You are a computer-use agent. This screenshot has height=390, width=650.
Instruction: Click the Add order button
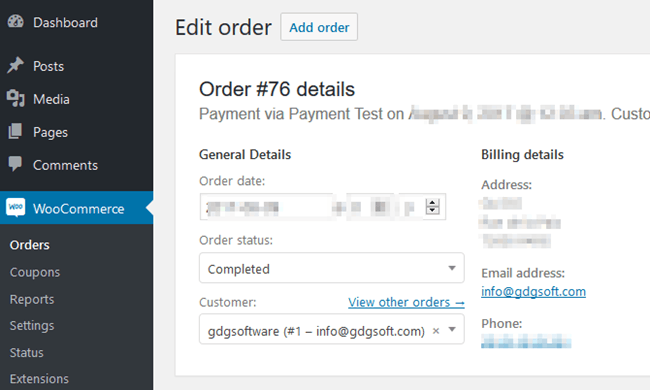coord(319,27)
